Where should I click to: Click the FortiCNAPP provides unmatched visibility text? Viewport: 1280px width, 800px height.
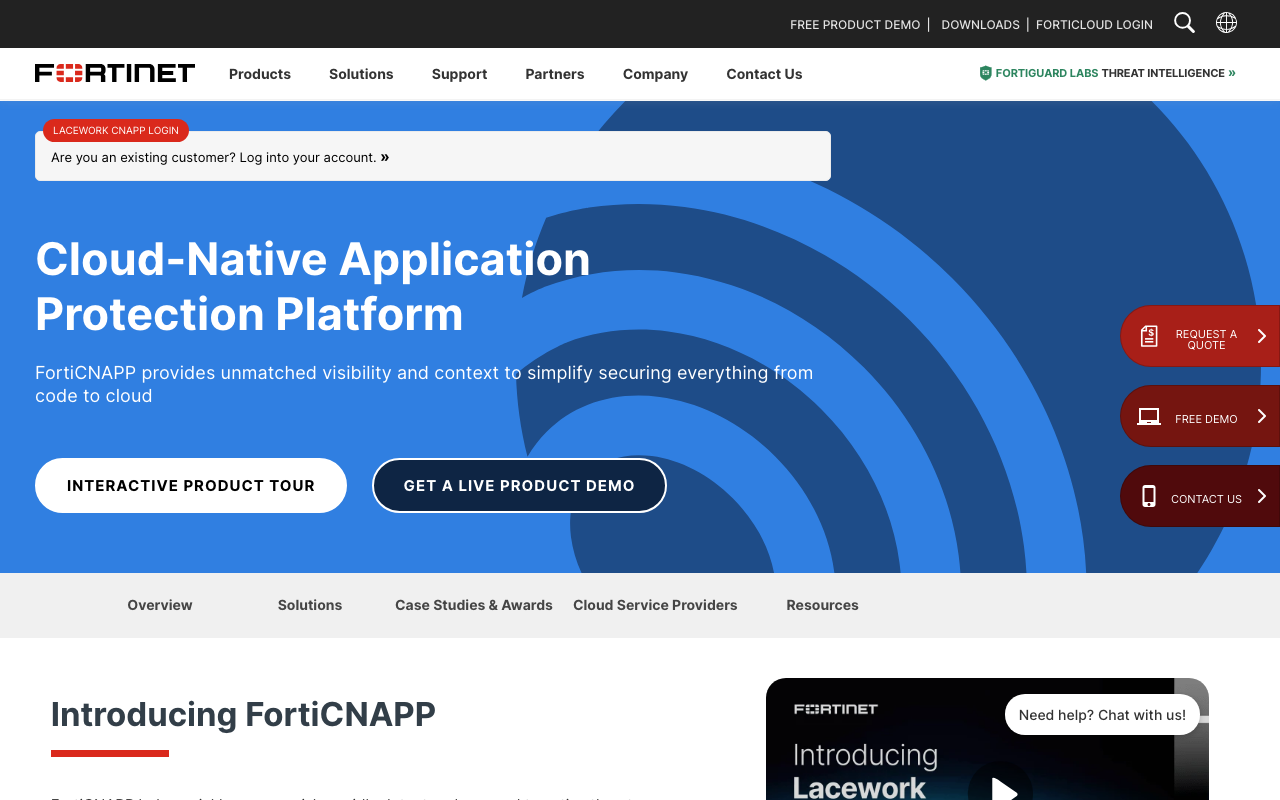[424, 384]
